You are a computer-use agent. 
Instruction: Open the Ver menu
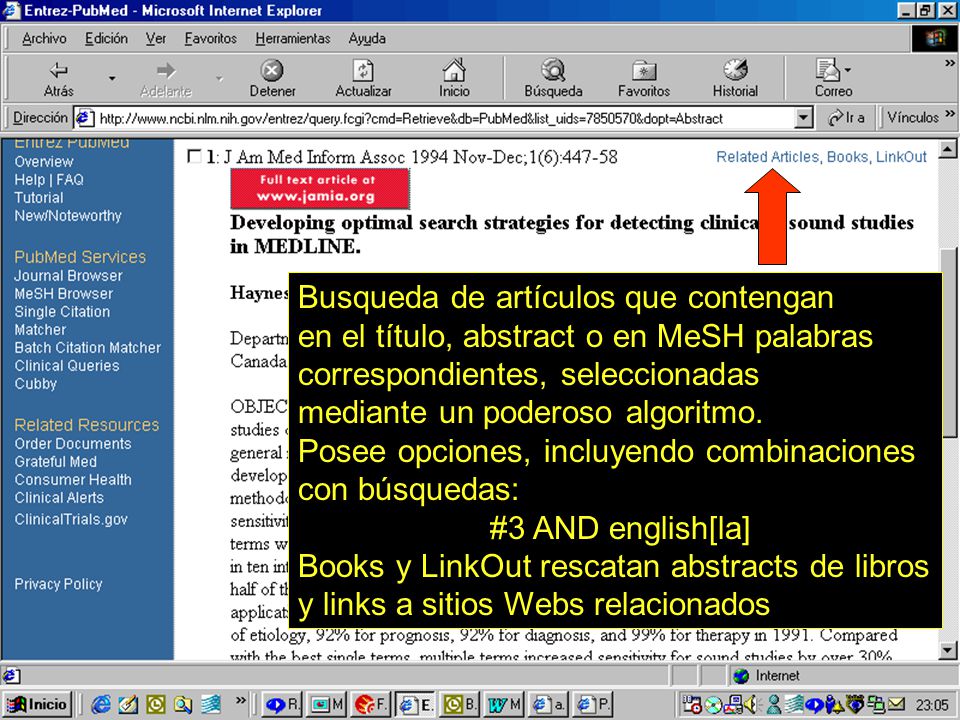(156, 39)
